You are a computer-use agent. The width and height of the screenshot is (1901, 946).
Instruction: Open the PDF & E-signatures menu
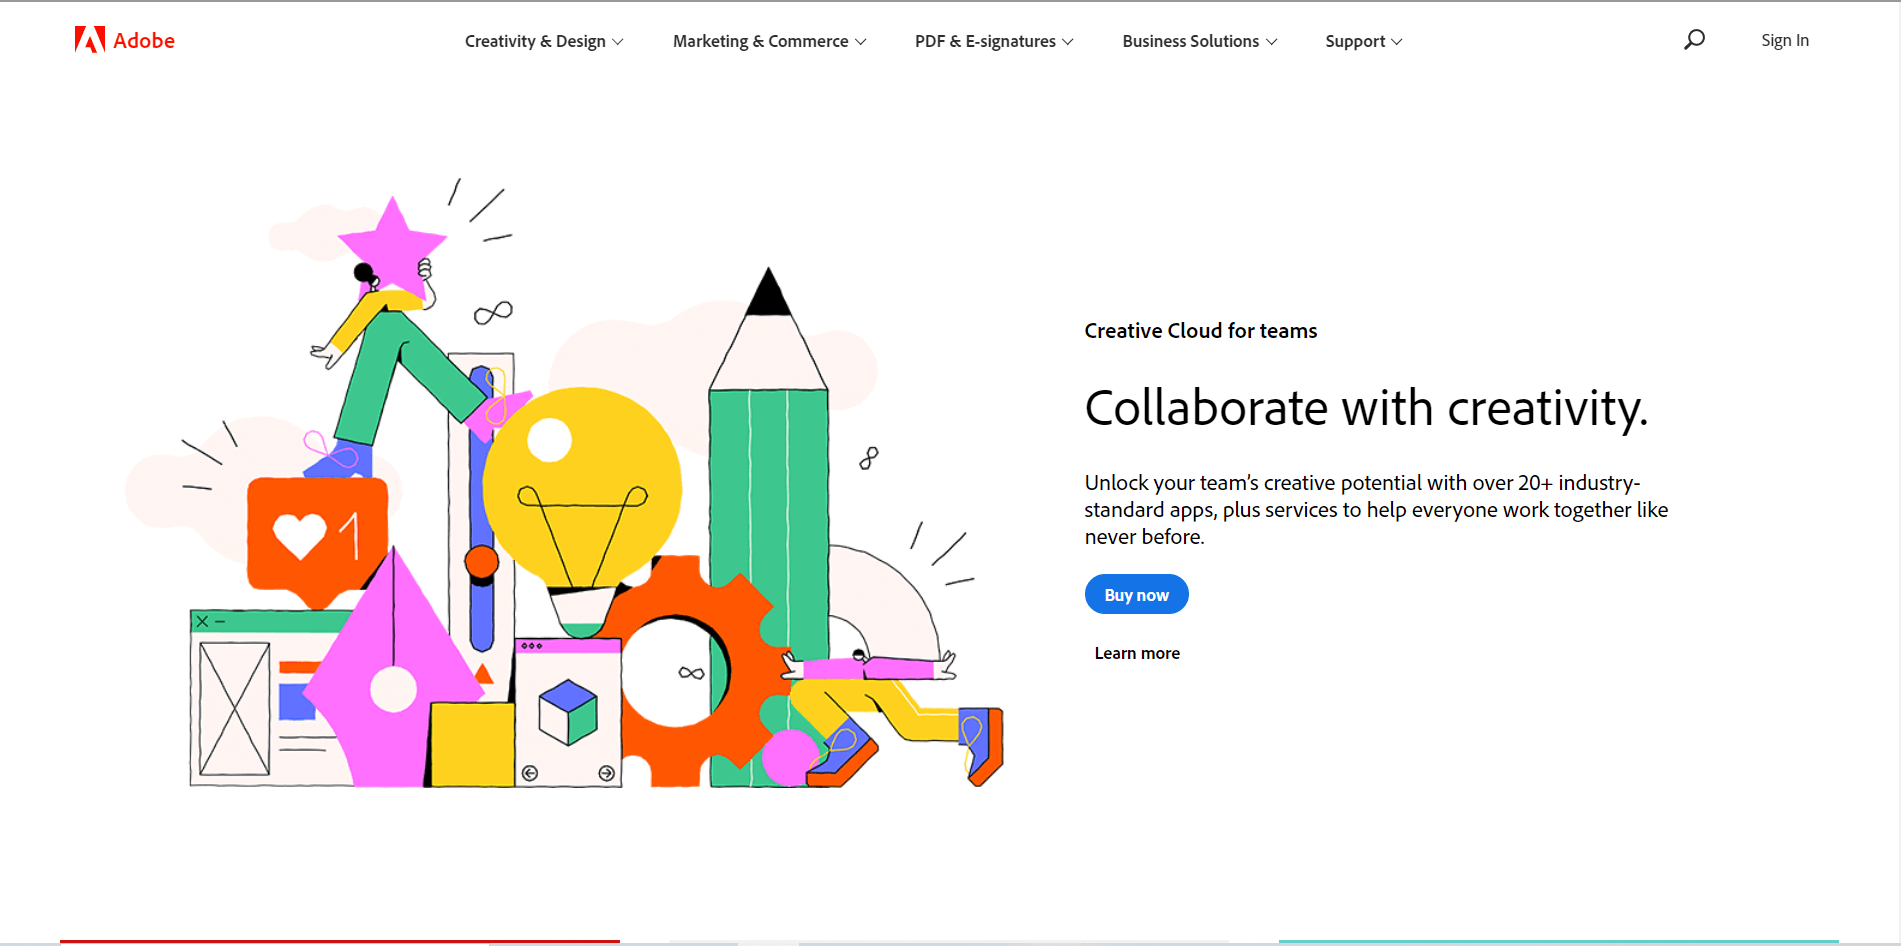point(994,41)
